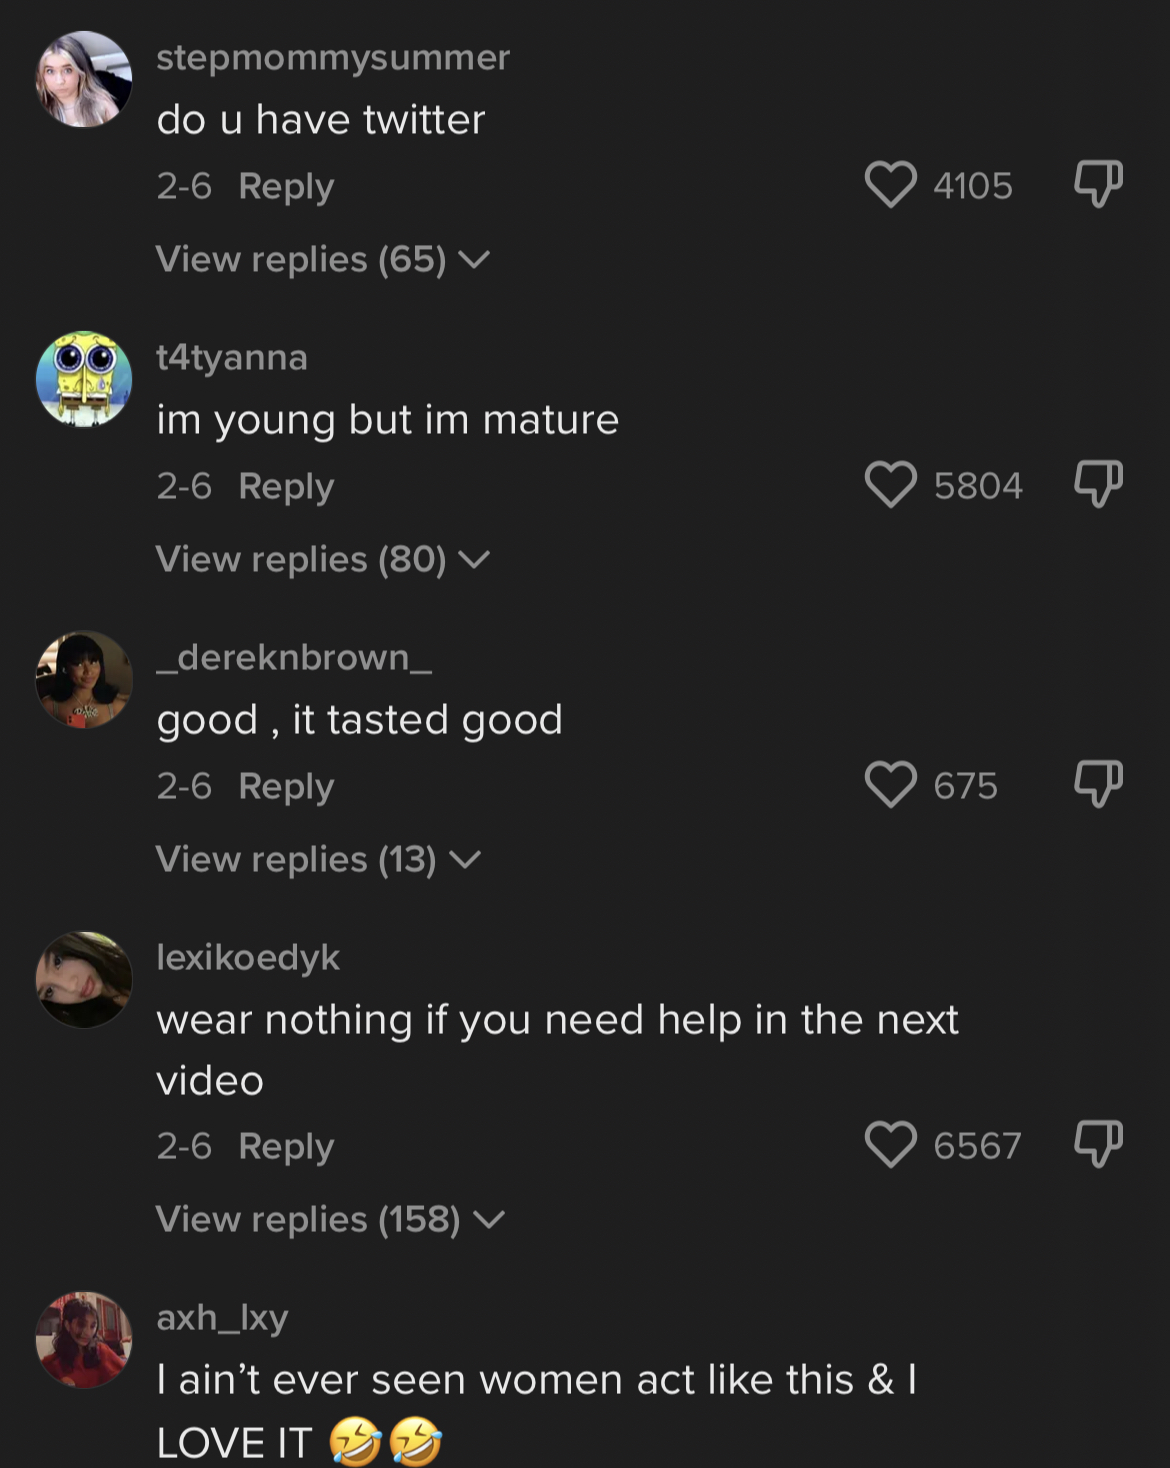Open stepmommysummer's profile picture
The height and width of the screenshot is (1468, 1170).
(84, 79)
